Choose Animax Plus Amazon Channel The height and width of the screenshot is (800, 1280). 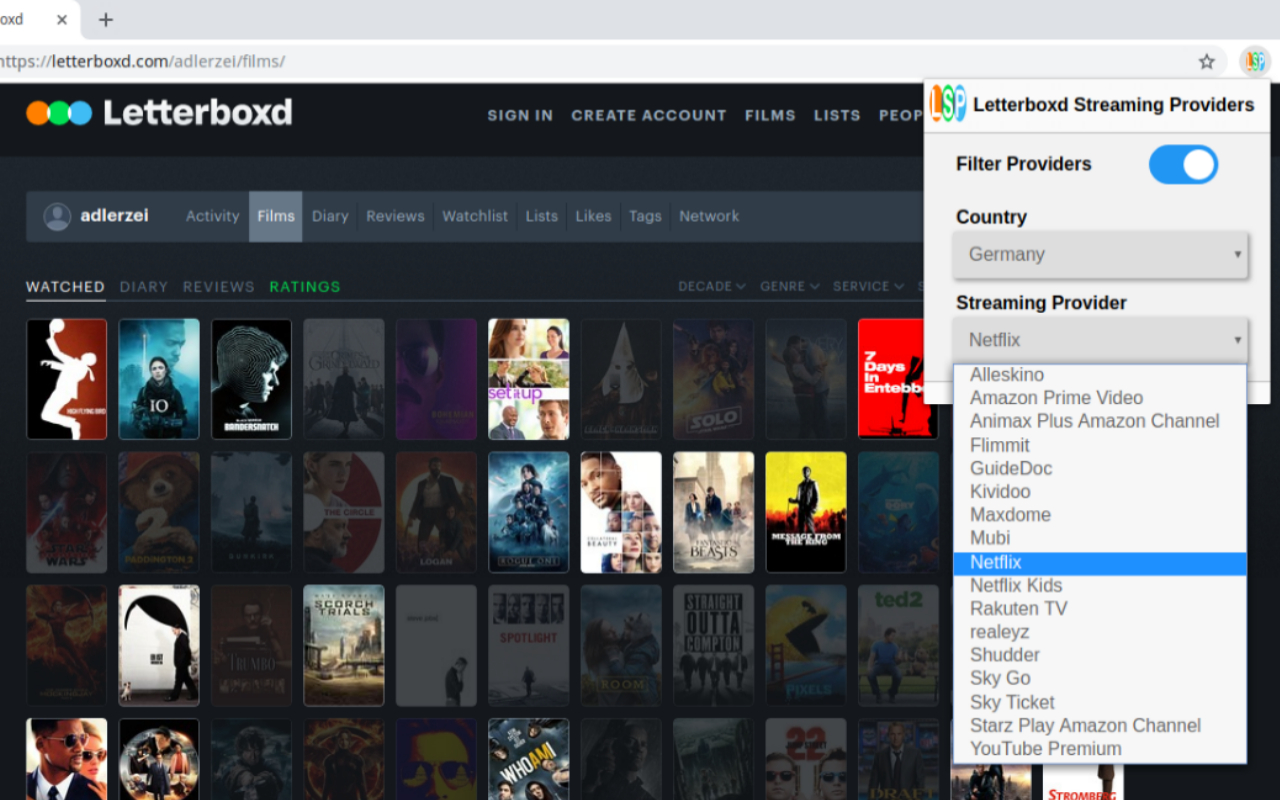1100,421
